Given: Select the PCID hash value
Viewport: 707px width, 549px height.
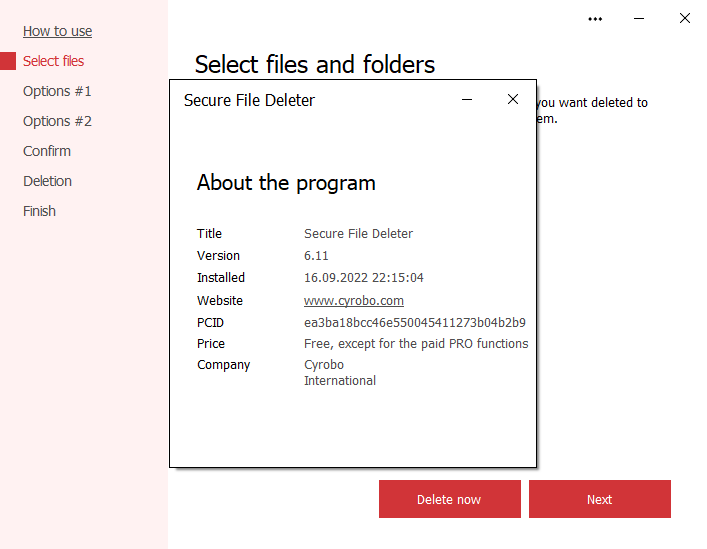Looking at the screenshot, I should coord(414,323).
